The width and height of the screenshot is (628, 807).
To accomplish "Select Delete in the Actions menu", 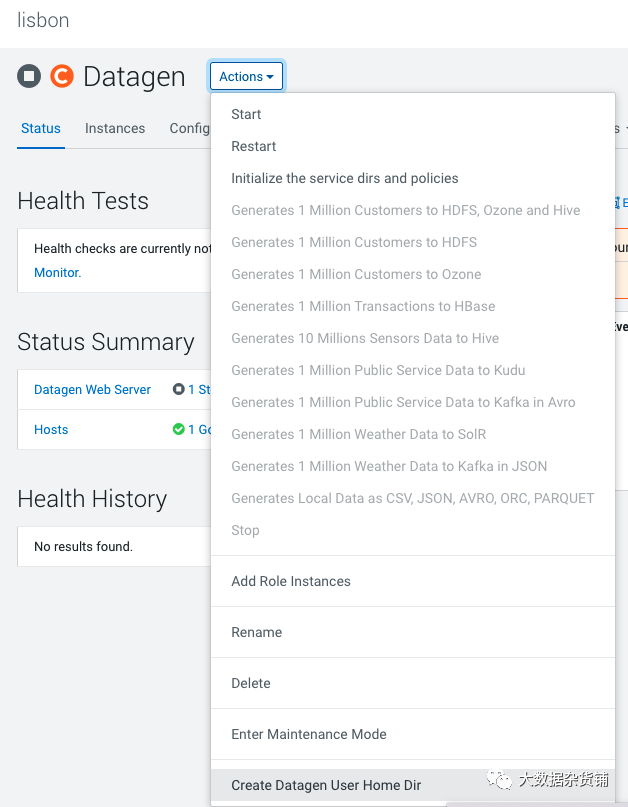I will coord(250,684).
